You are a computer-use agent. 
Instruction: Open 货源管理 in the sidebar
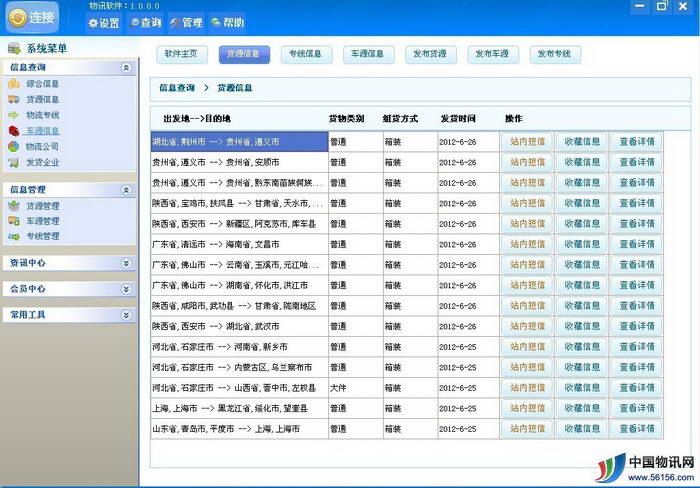[x=42, y=206]
